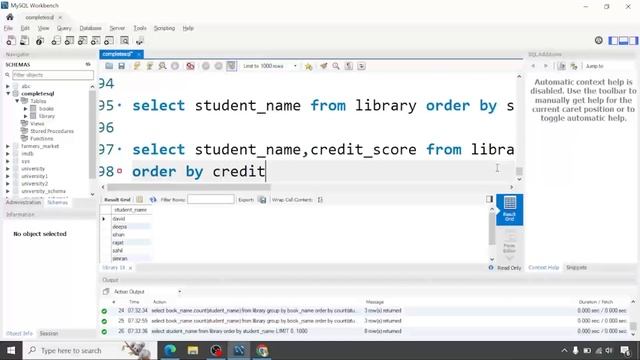This screenshot has width=640, height=360.
Task: Click manual context help icon
Action: 562,66
